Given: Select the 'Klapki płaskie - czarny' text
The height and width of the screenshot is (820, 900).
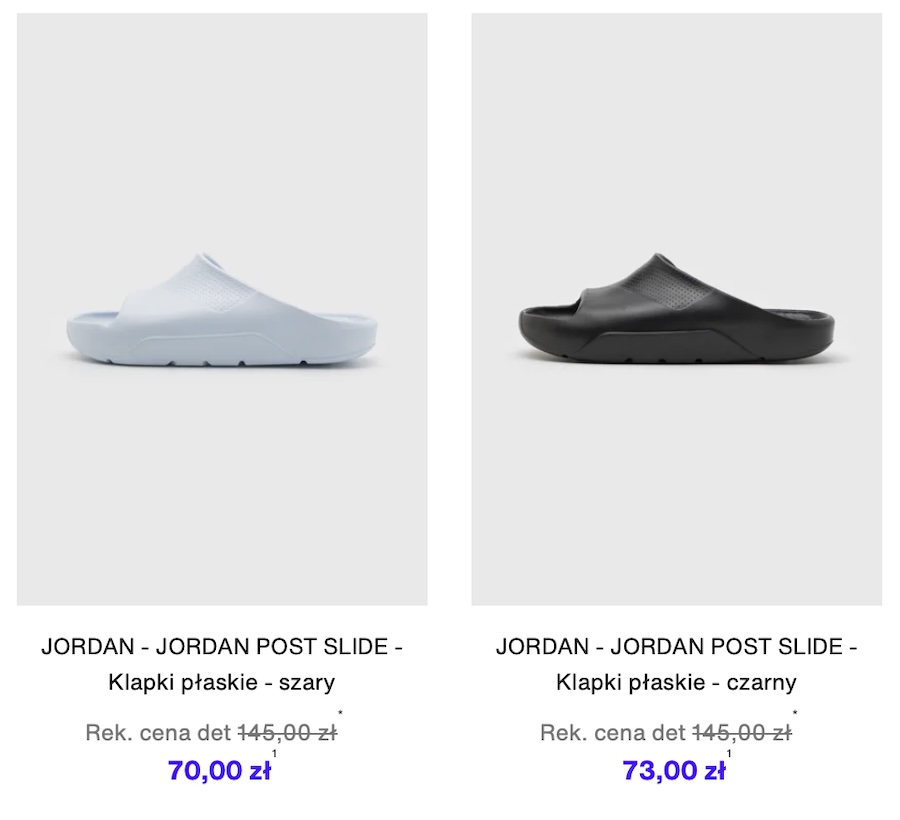Looking at the screenshot, I should 676,682.
